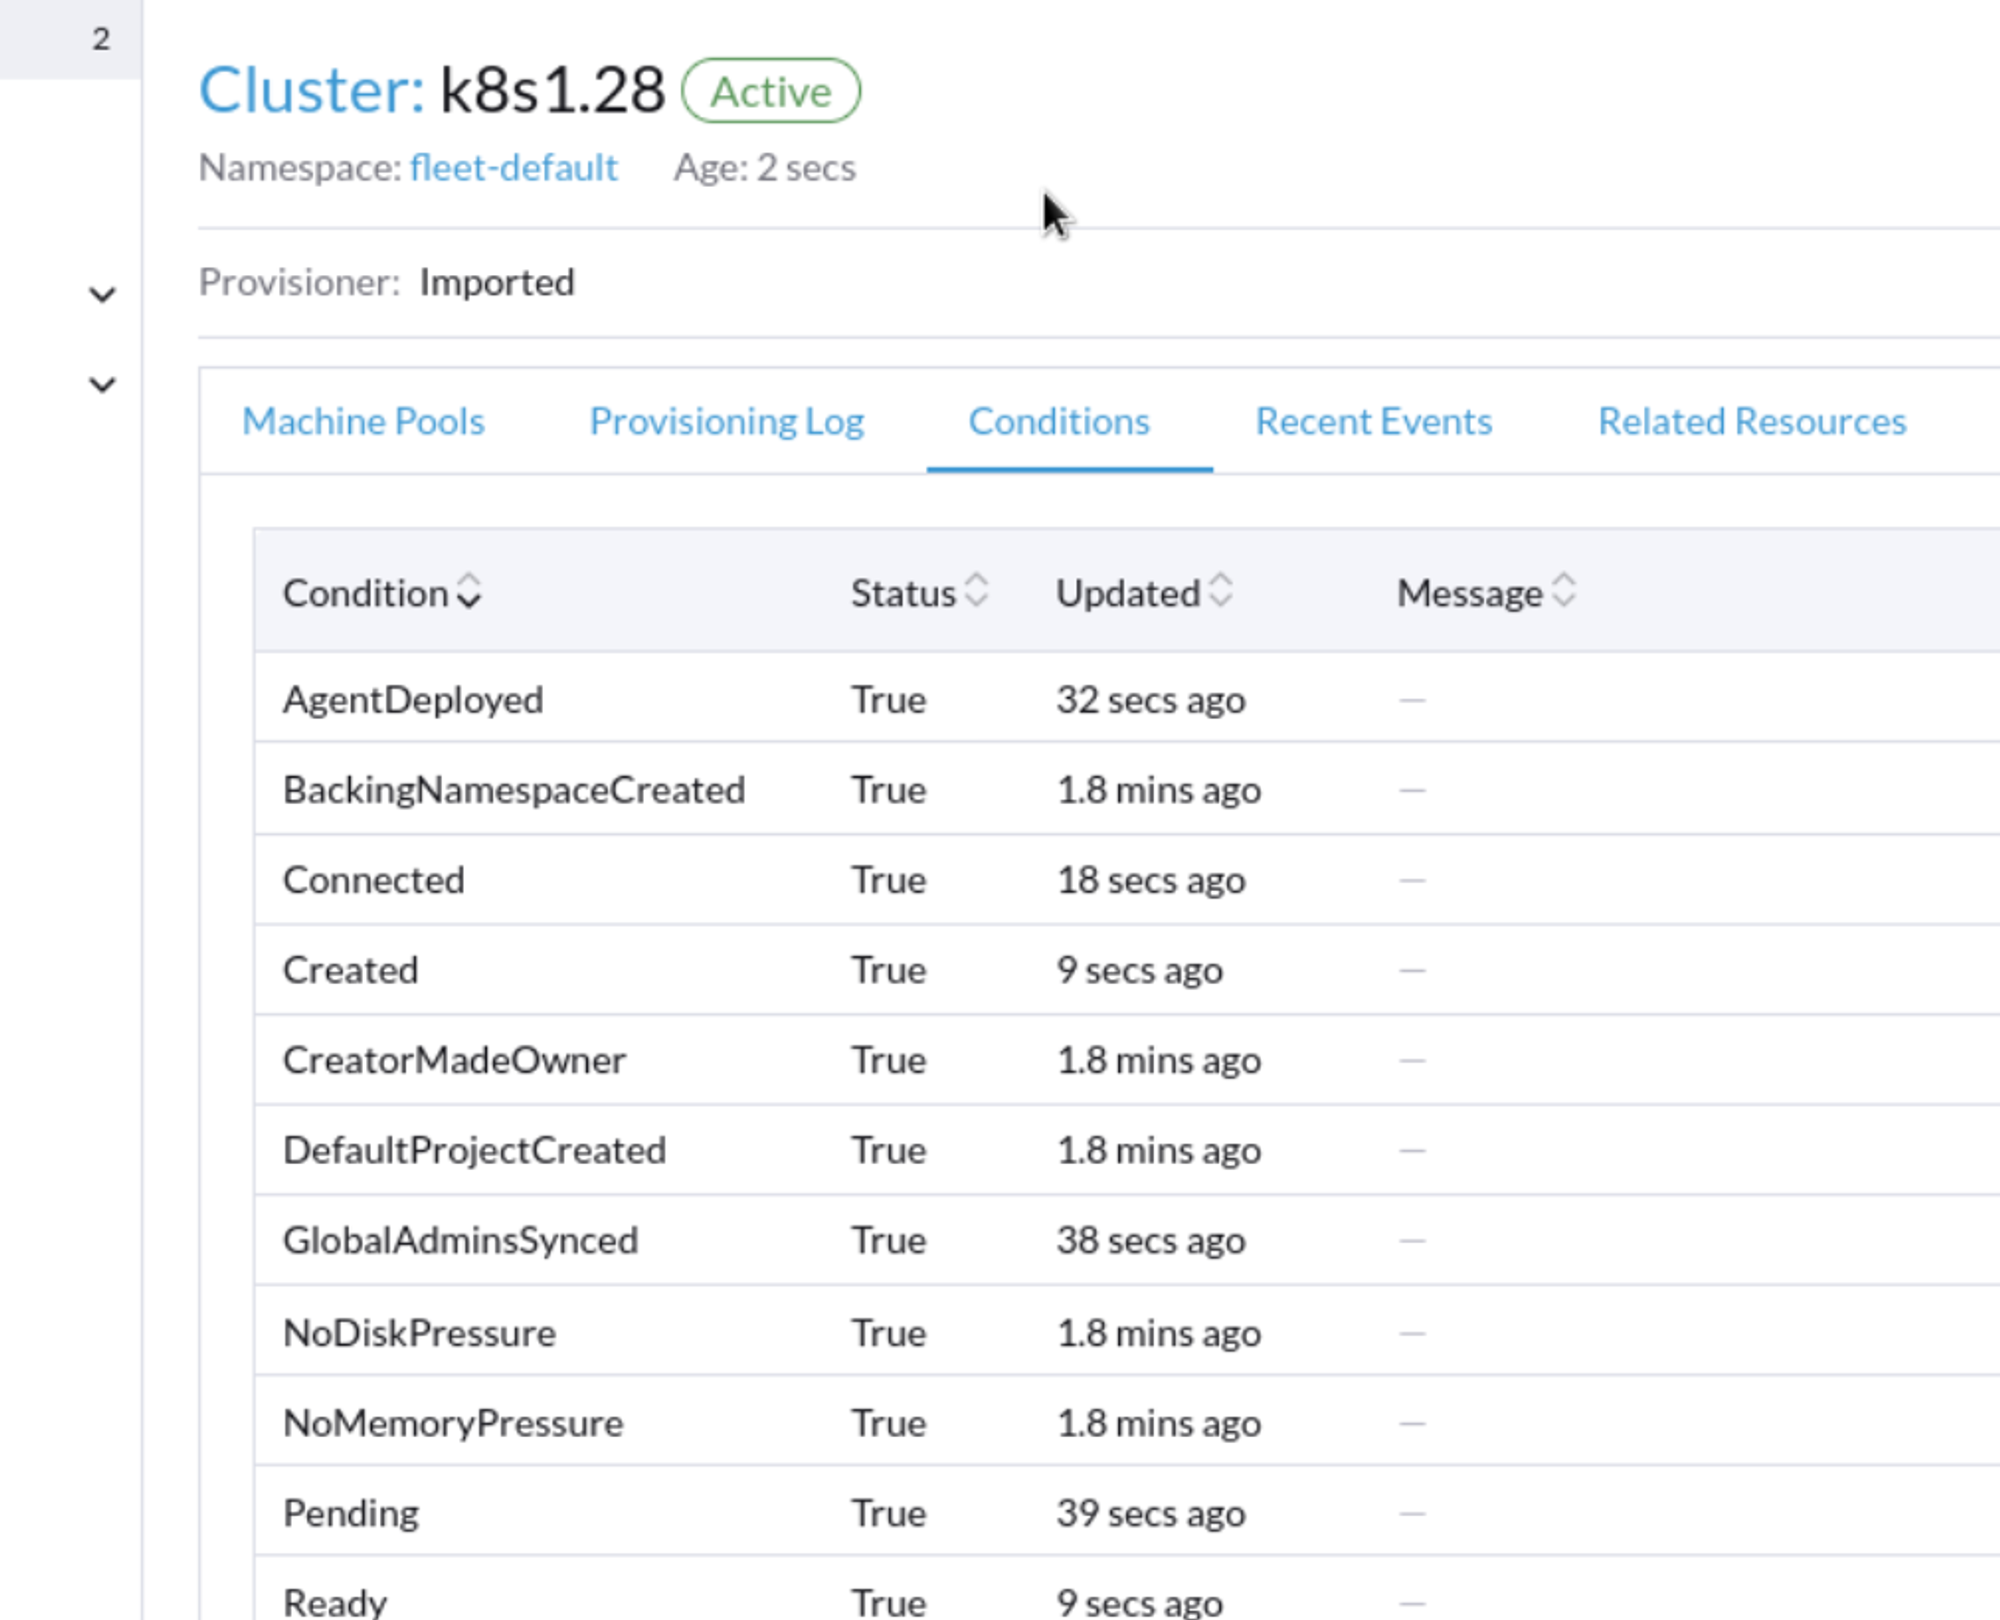Open the fleet-default namespace link
2000x1620 pixels.
click(513, 167)
